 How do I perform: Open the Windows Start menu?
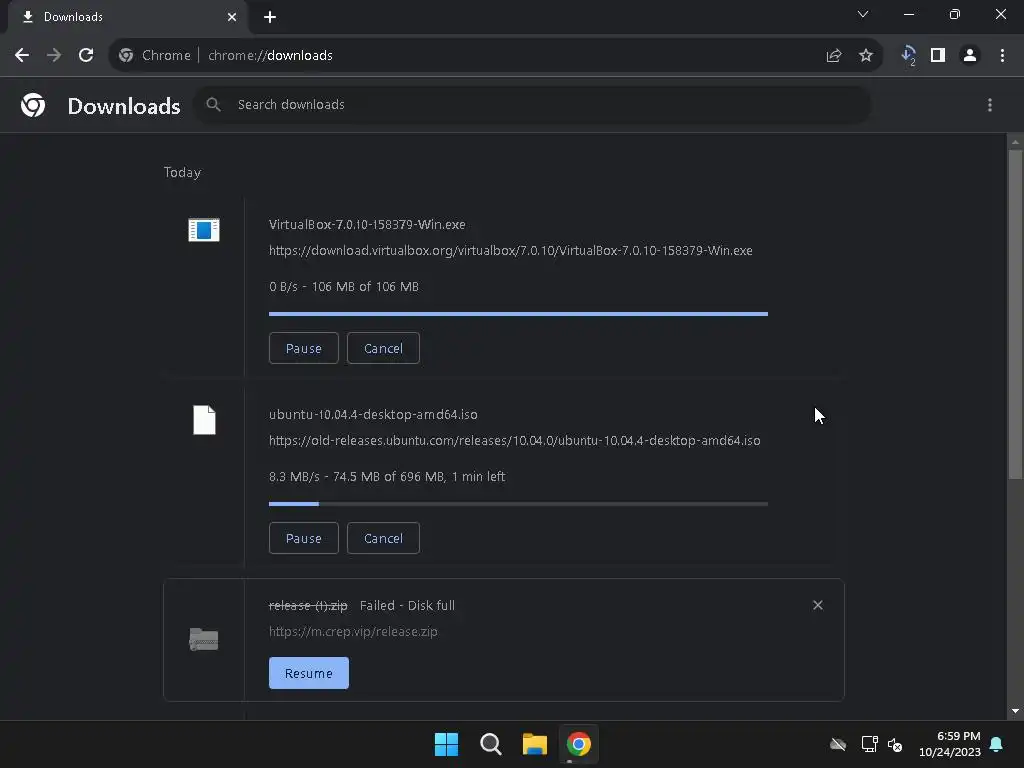(447, 744)
